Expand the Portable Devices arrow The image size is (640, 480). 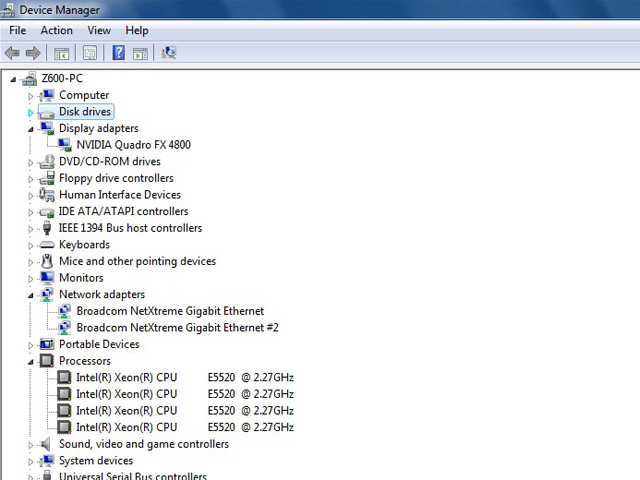pos(31,346)
